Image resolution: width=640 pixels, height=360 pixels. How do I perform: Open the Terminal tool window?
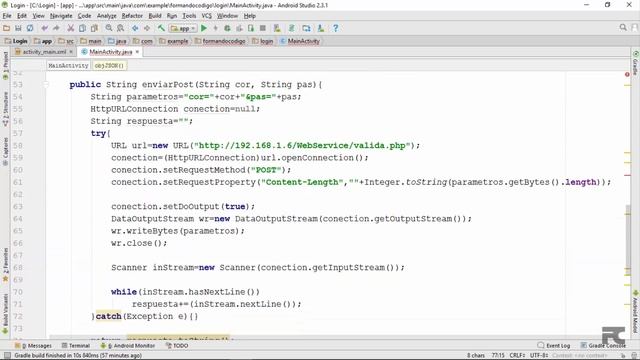(76, 346)
